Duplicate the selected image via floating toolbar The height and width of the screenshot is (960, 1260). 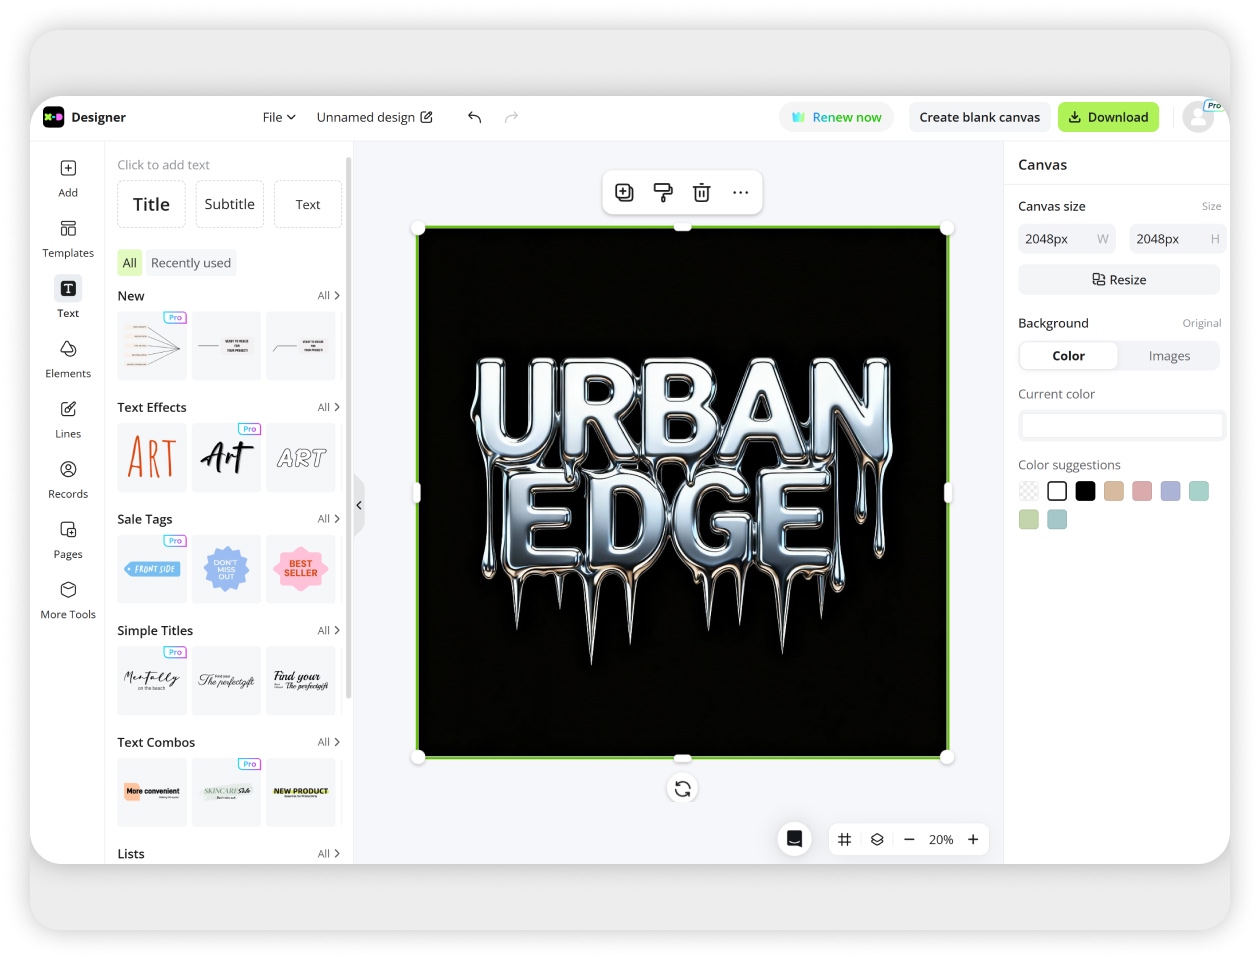tap(624, 192)
